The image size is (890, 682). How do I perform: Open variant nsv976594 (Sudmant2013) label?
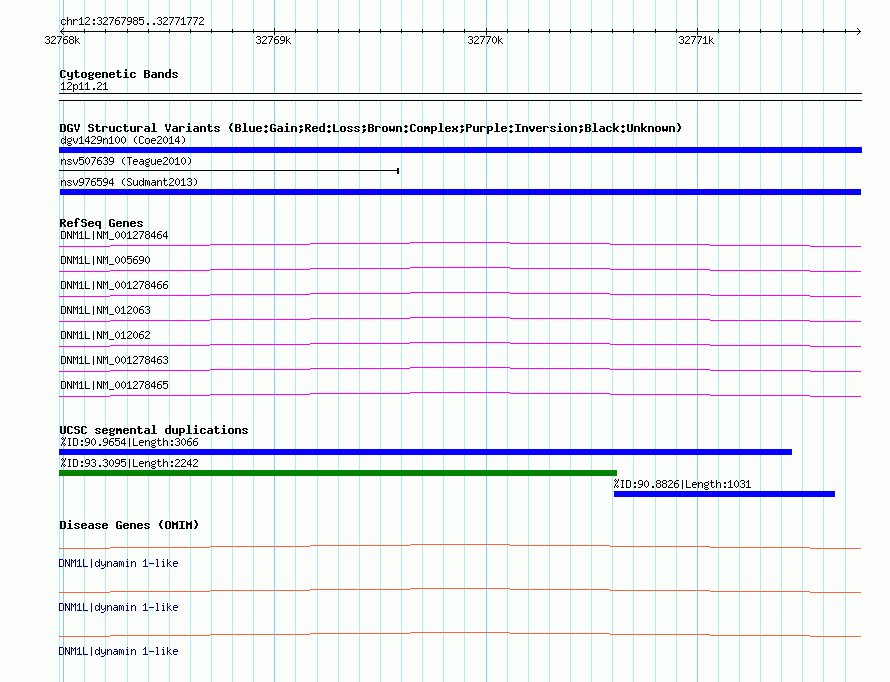pyautogui.click(x=129, y=182)
